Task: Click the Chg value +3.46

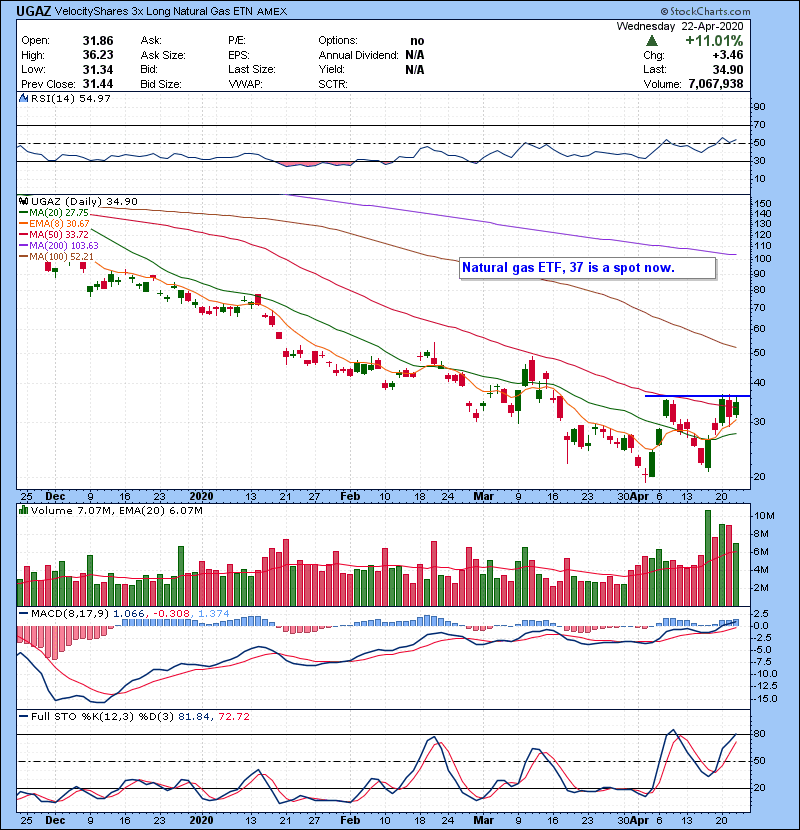Action: [x=727, y=55]
